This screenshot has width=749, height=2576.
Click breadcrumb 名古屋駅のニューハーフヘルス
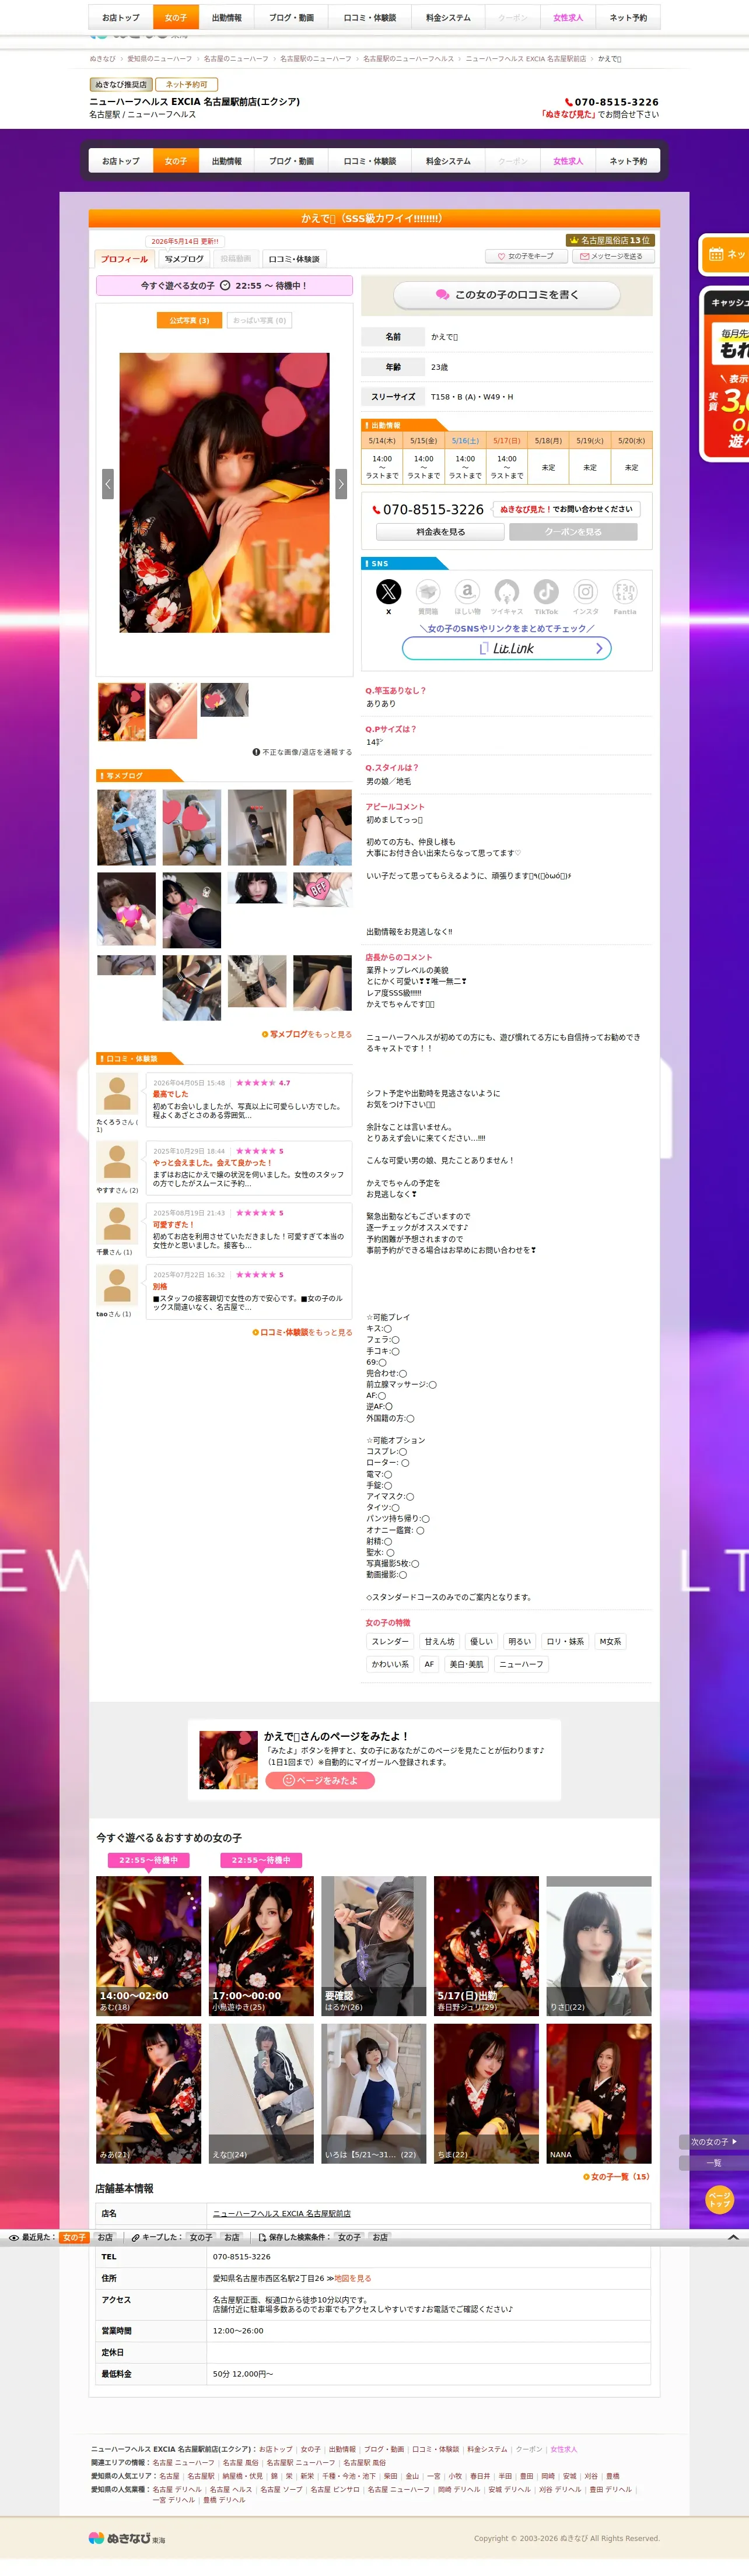tap(408, 59)
